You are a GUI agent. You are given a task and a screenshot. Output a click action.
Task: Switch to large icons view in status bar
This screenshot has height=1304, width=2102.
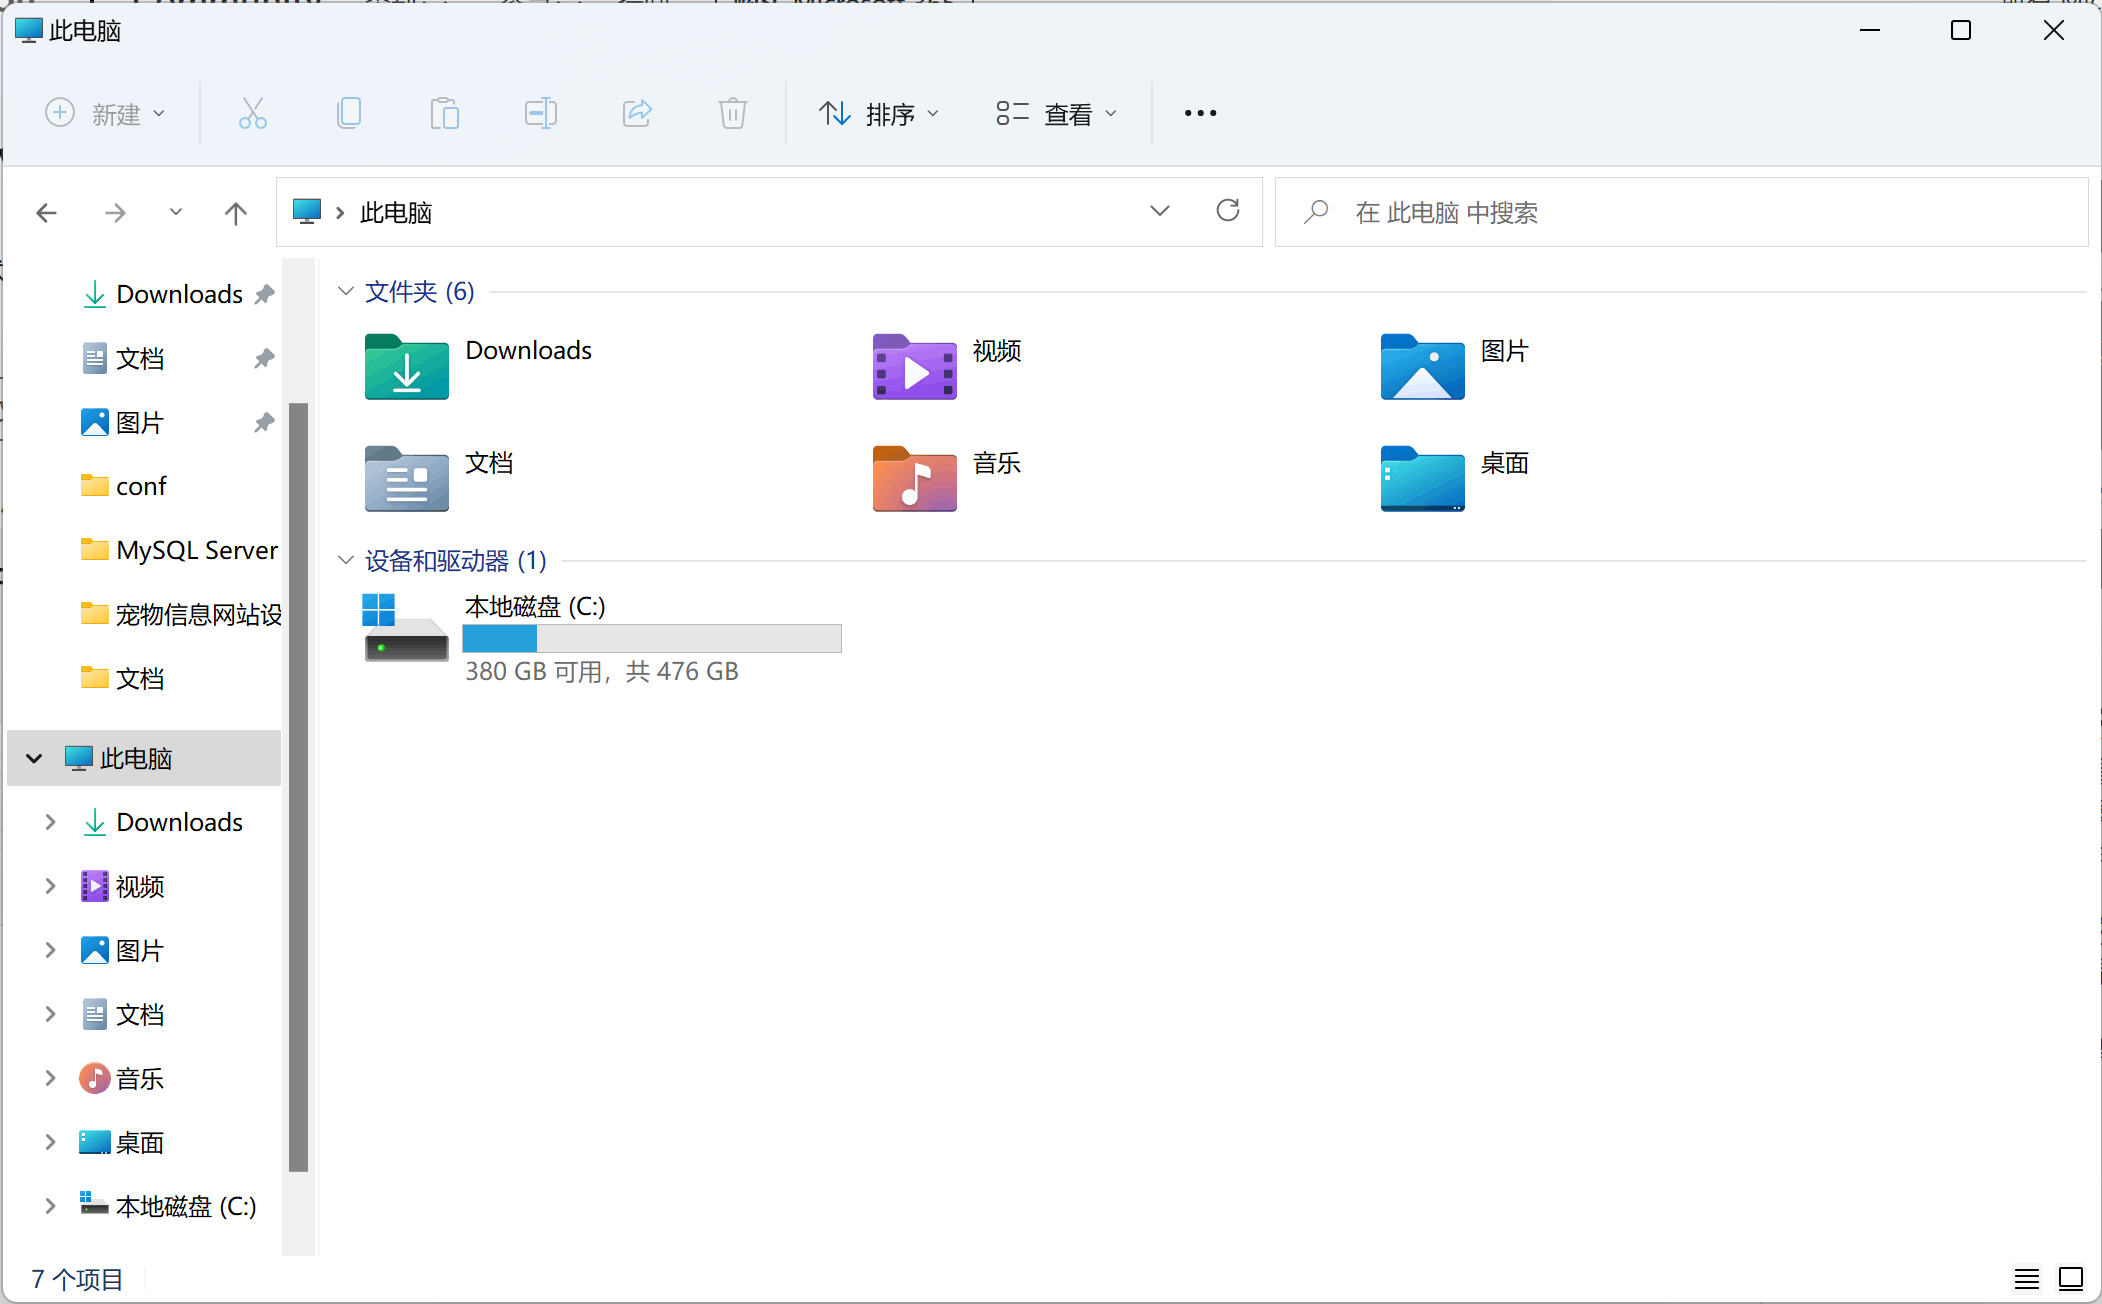2070,1278
